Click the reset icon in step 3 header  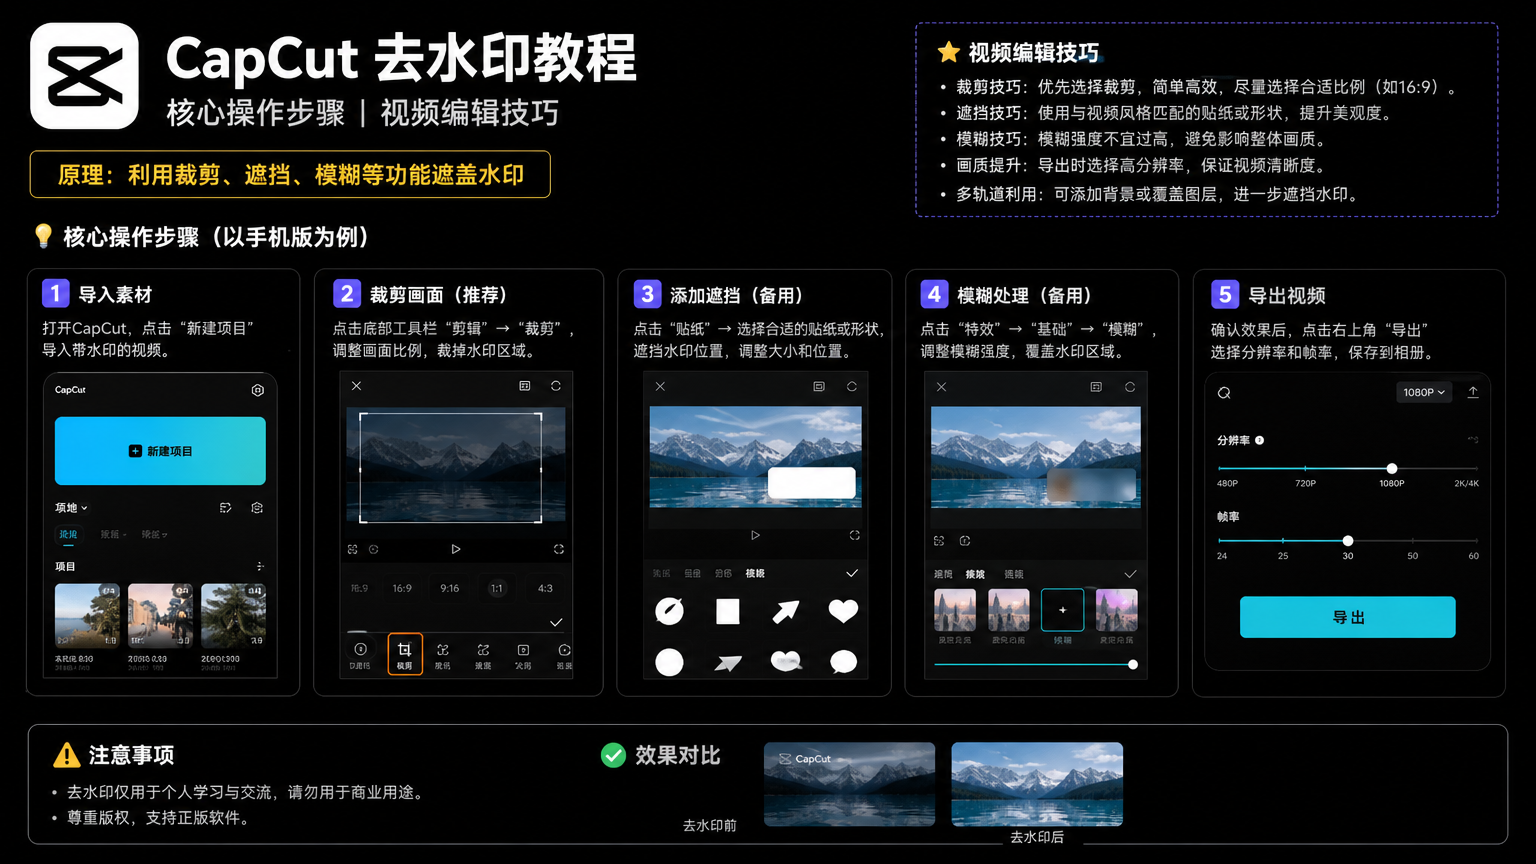pyautogui.click(x=852, y=386)
